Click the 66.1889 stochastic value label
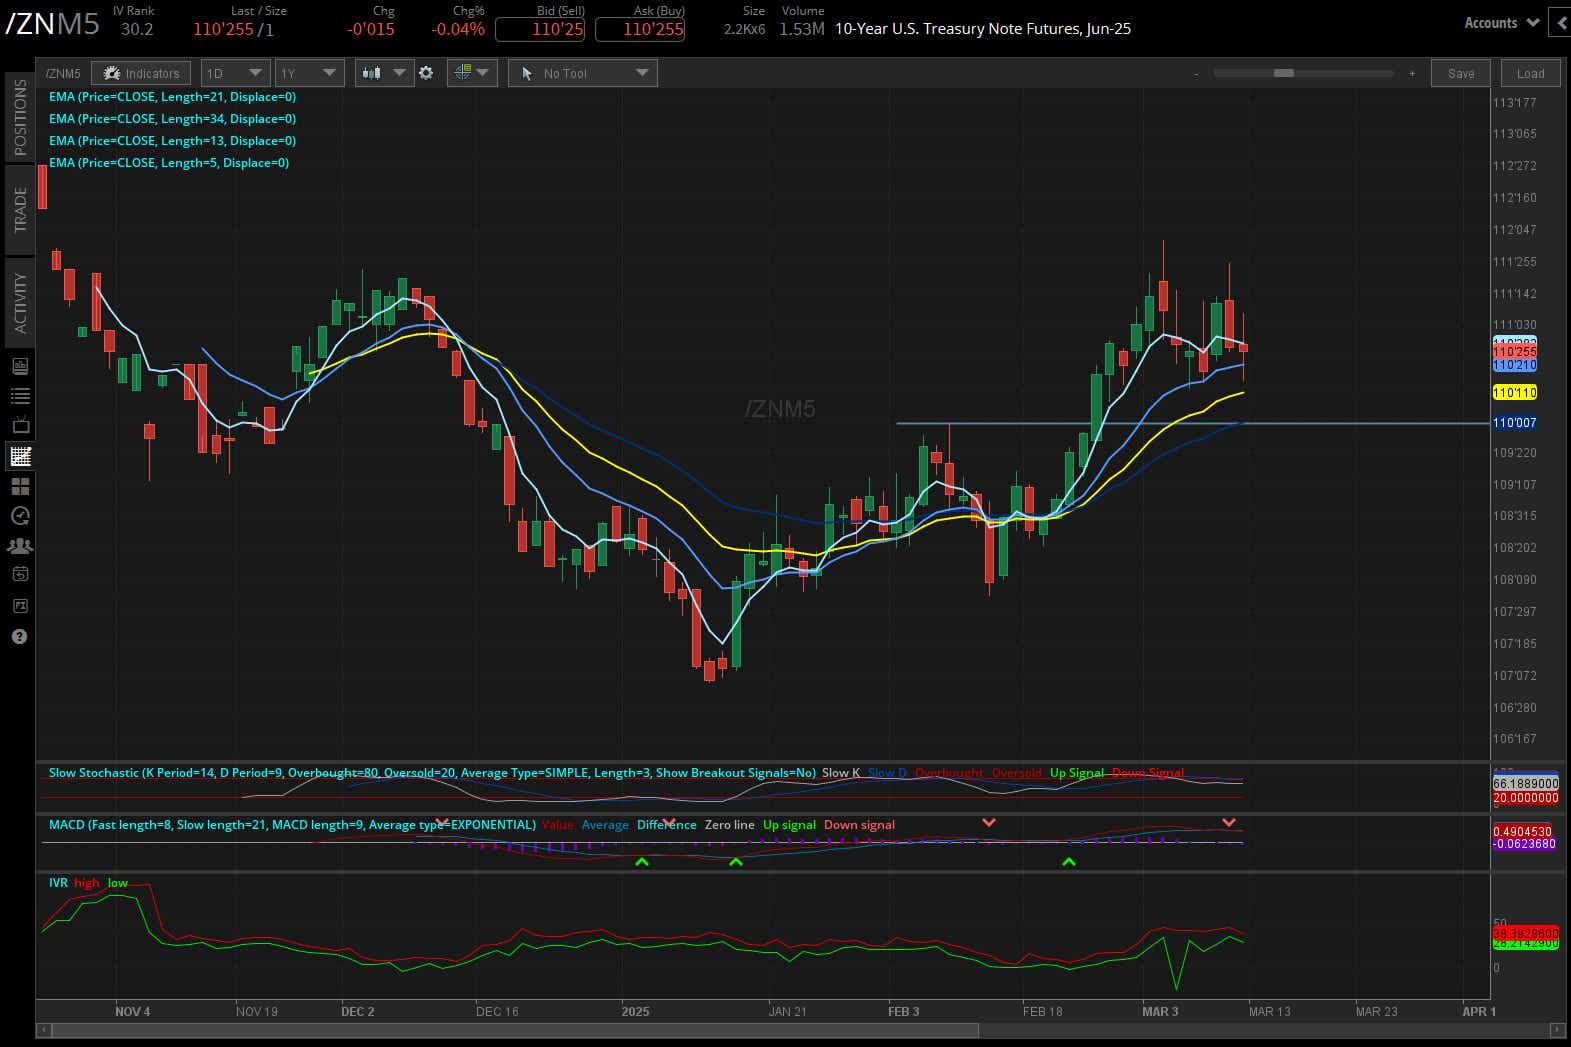Image resolution: width=1571 pixels, height=1047 pixels. [x=1525, y=784]
